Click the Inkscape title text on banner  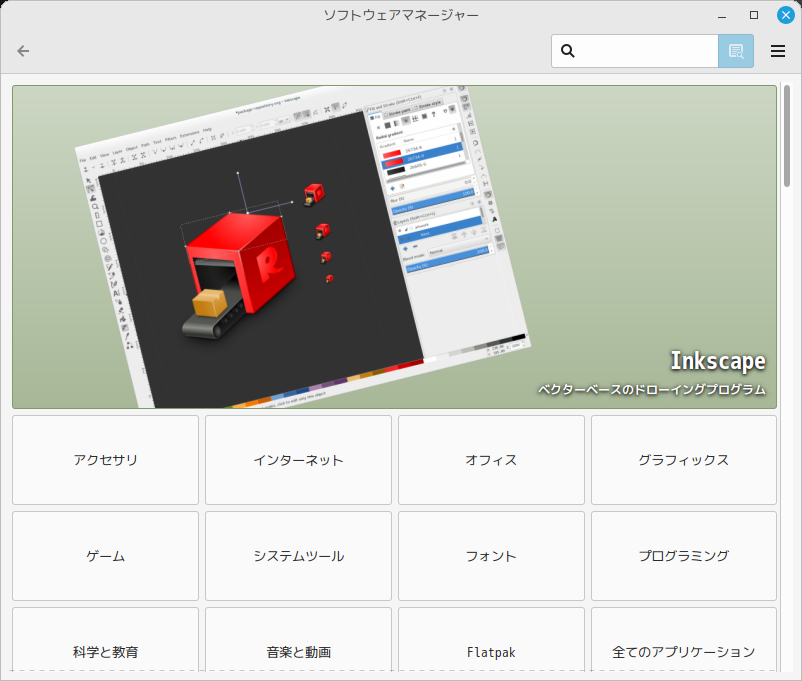tap(718, 361)
